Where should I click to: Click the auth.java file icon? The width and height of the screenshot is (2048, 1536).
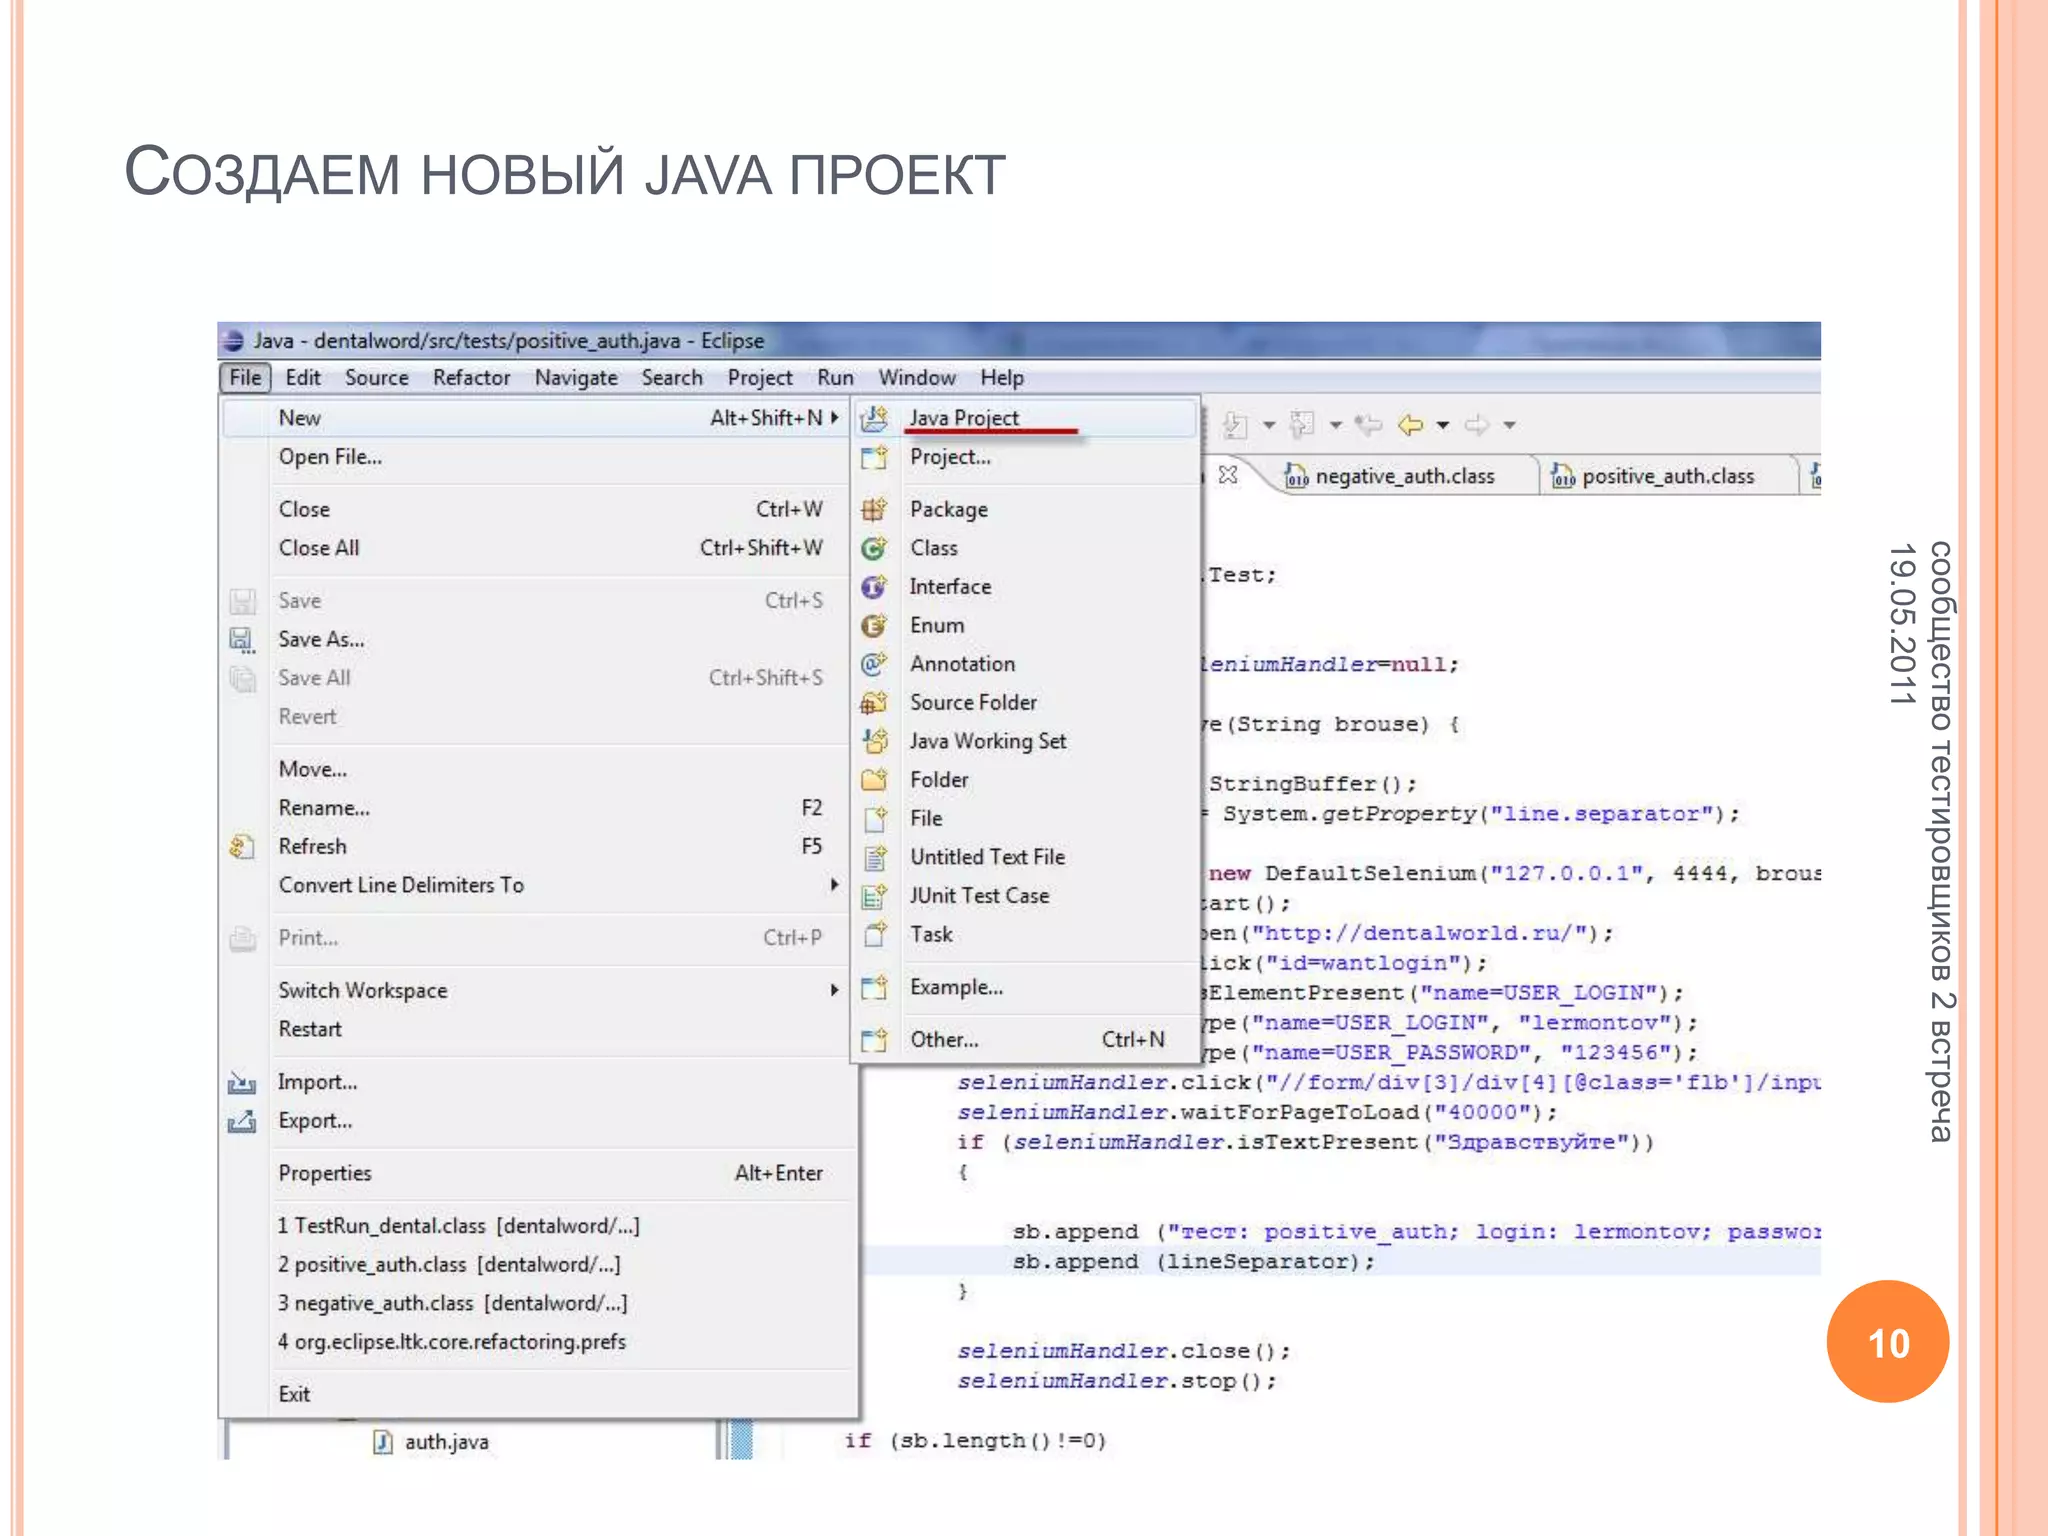tap(382, 1442)
